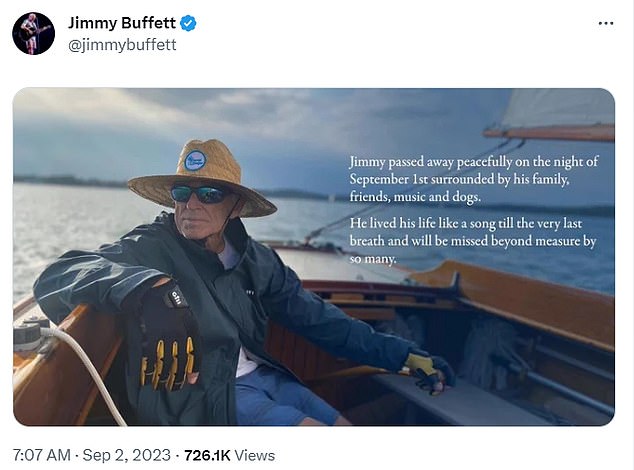
Task: Click the wooden boat bench in the photo
Action: [x=480, y=400]
